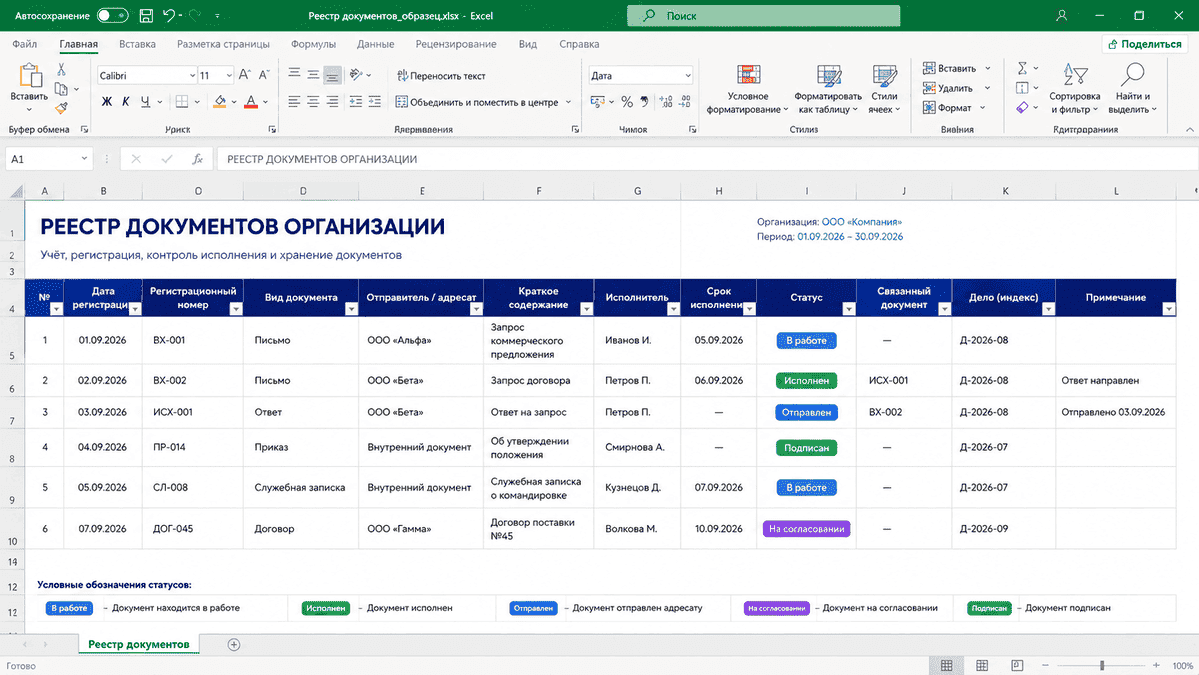
Task: Center cell text horizontally
Action: click(x=314, y=102)
